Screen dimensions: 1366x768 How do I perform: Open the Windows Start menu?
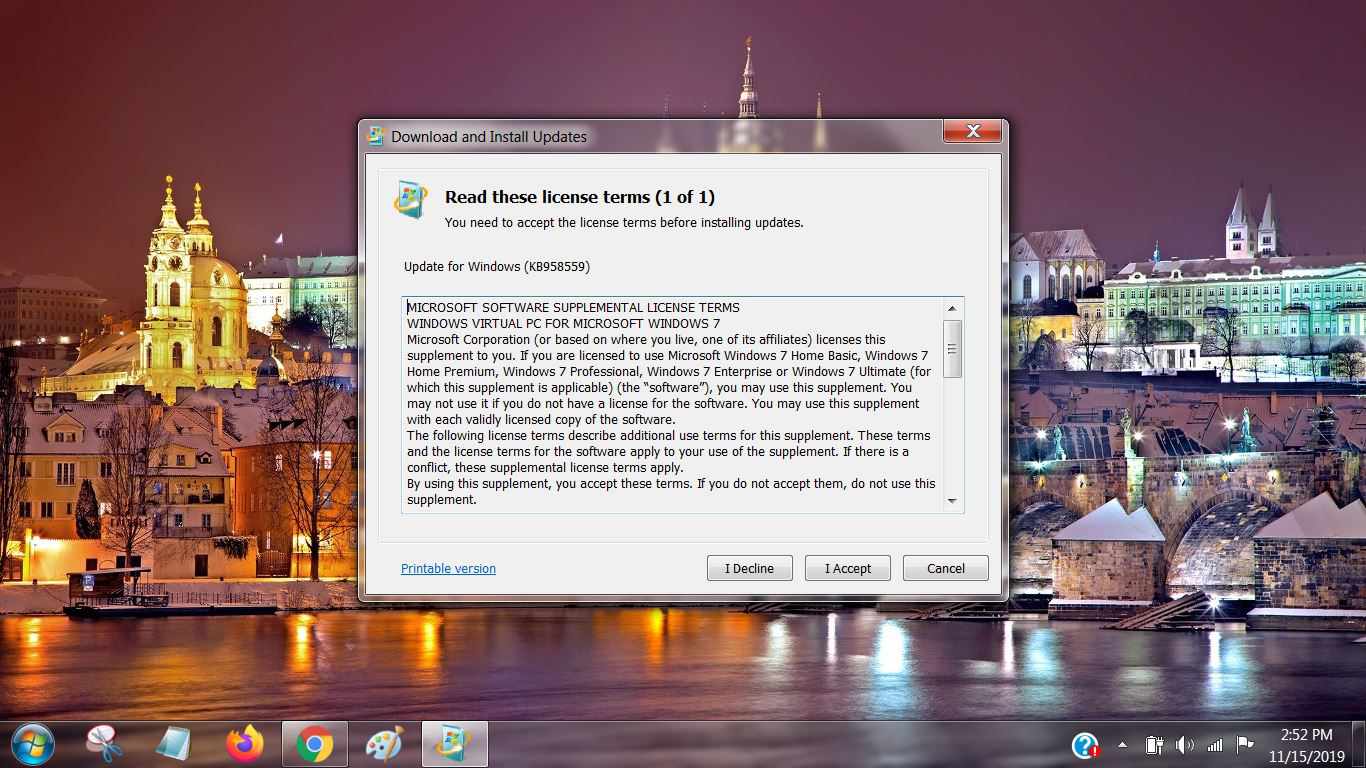33,744
